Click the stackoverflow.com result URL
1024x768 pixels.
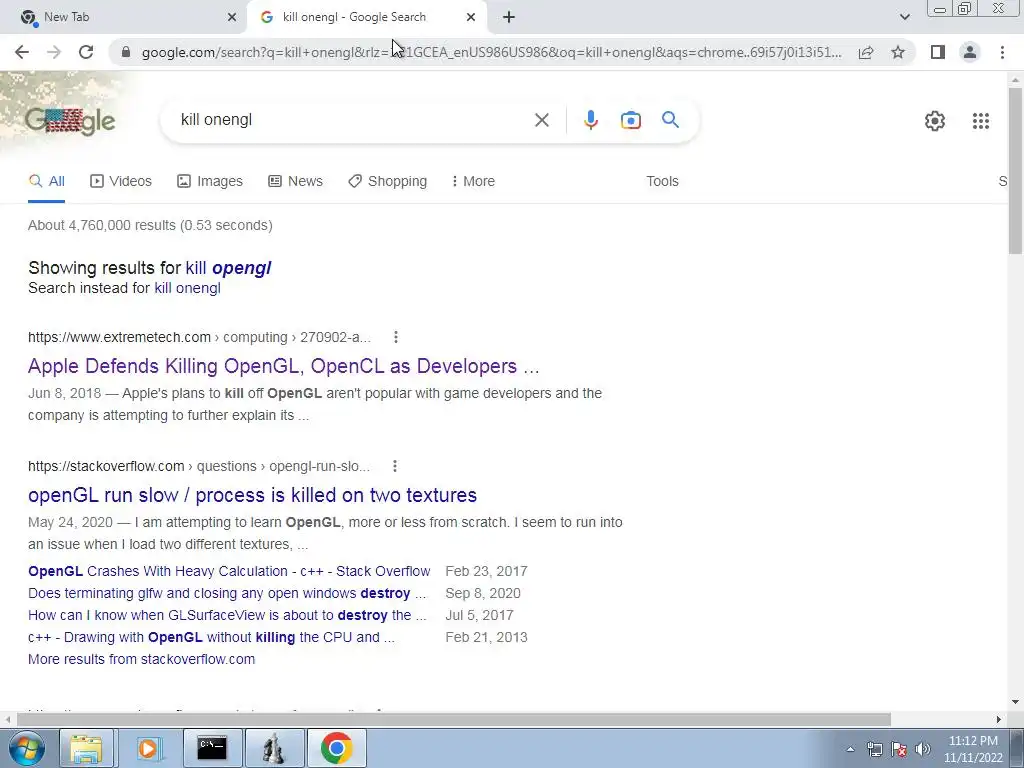pos(199,466)
